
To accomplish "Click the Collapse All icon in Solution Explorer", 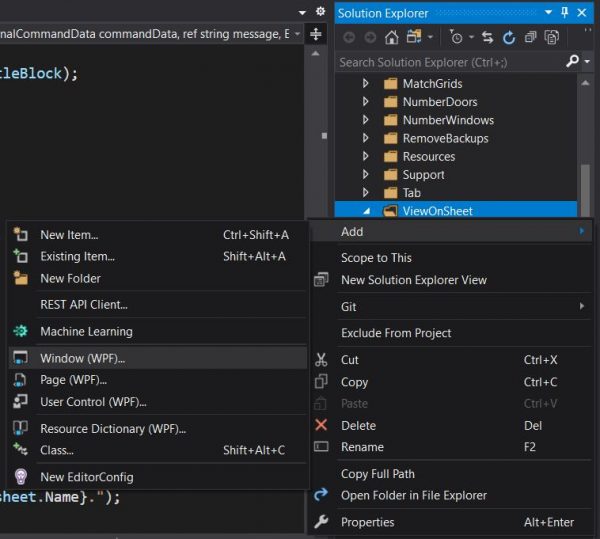I will [x=529, y=37].
